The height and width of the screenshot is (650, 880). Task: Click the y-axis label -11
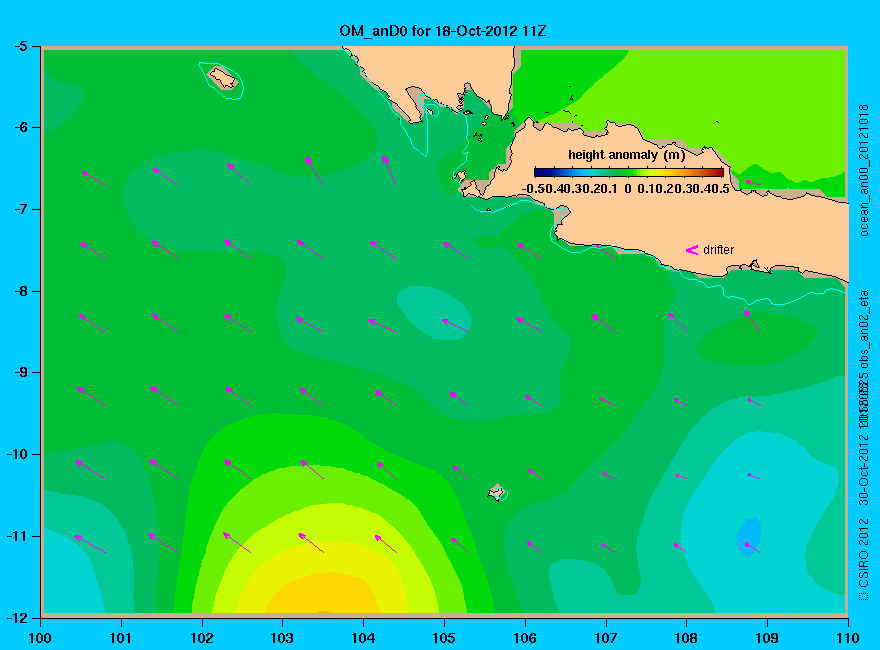(18, 536)
